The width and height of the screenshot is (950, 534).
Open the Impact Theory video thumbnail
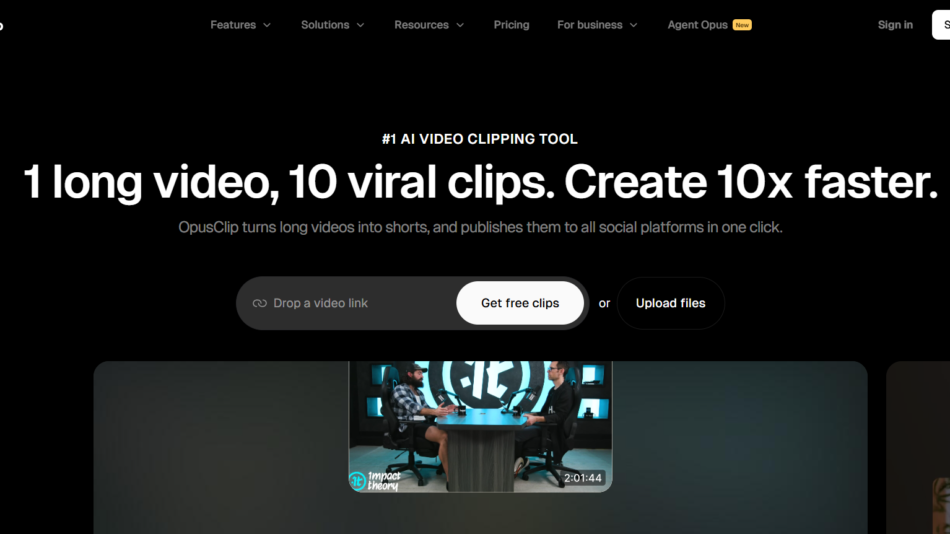click(480, 427)
